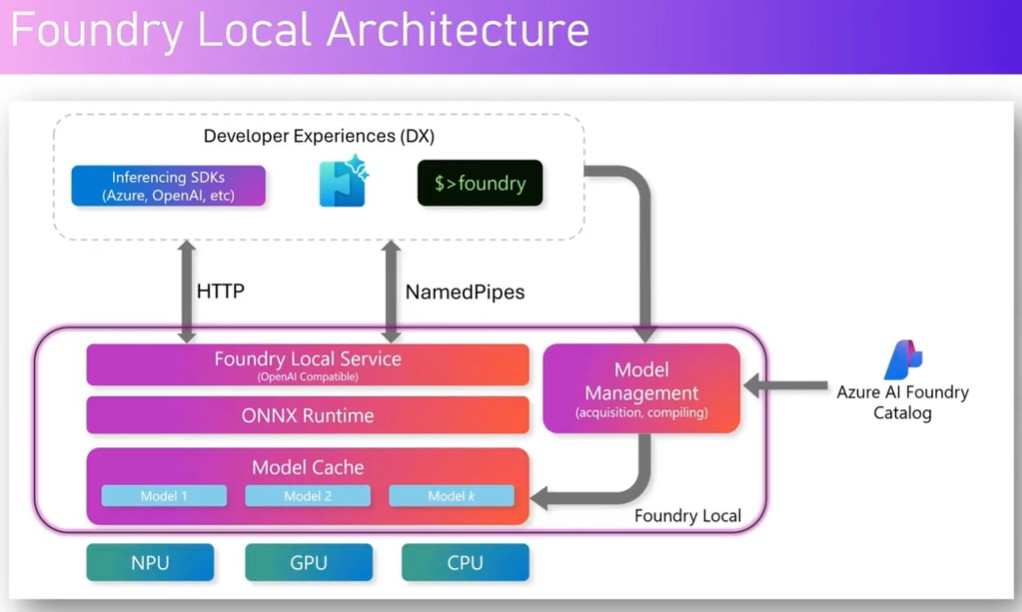Click the Foundry Local container label
The image size is (1022, 612).
coord(688,516)
